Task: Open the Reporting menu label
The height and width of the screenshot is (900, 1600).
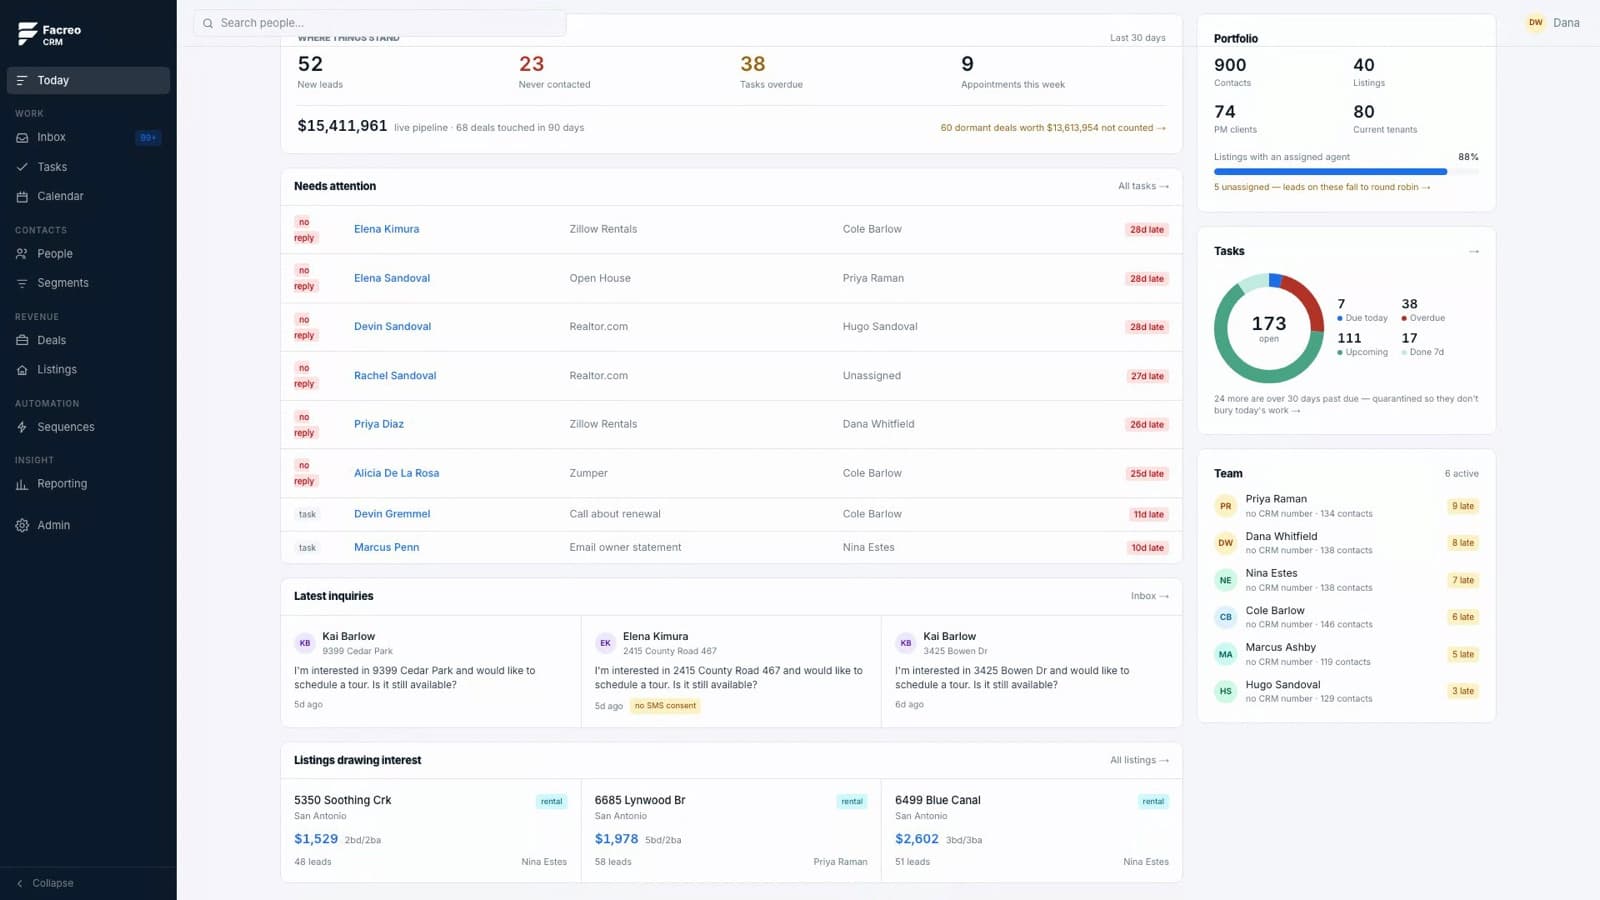Action: (62, 484)
